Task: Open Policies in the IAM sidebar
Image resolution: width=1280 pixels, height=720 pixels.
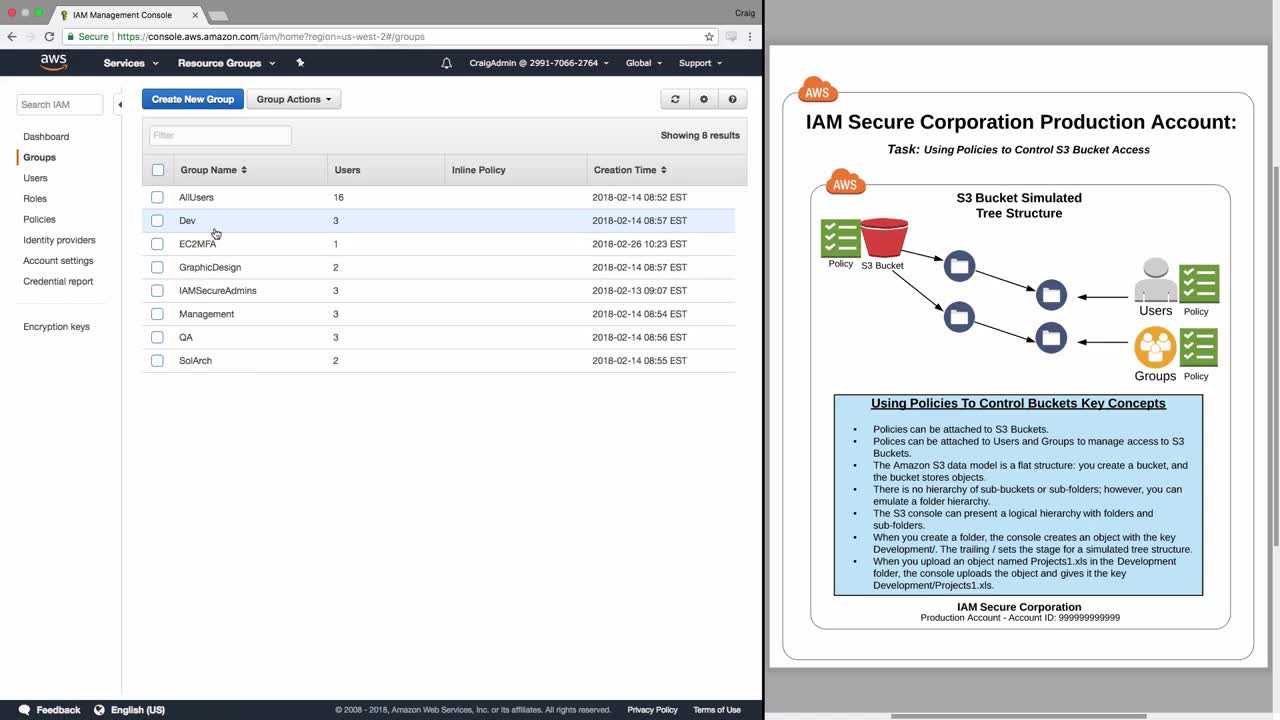Action: pos(39,220)
